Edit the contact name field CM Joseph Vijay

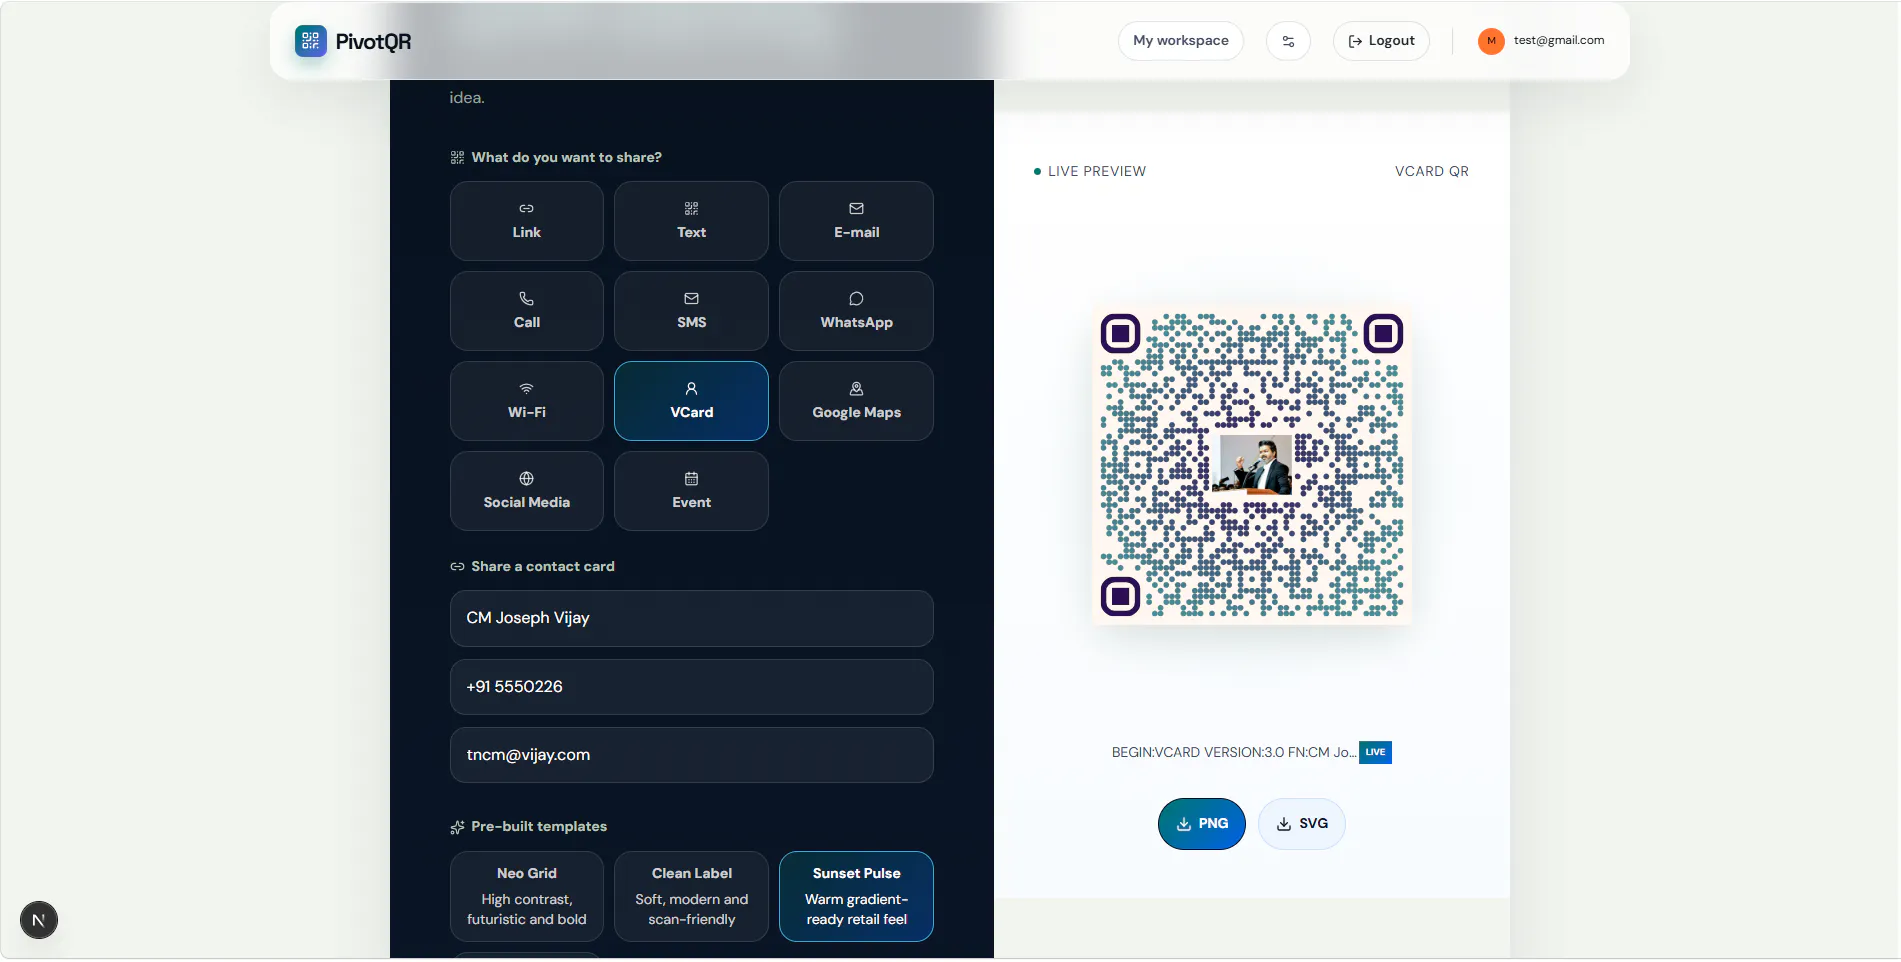coord(692,618)
